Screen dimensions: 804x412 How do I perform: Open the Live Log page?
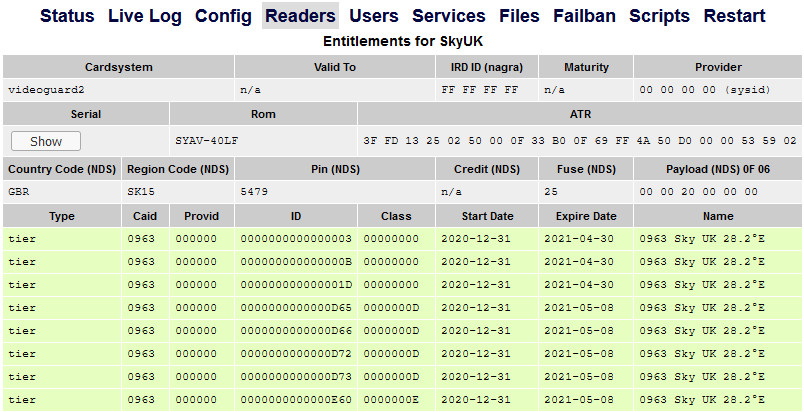[145, 16]
